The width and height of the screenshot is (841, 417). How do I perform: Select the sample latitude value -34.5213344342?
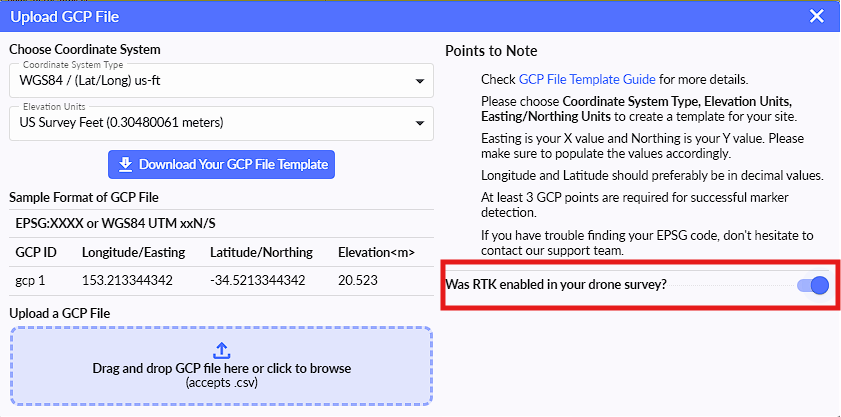(258, 281)
